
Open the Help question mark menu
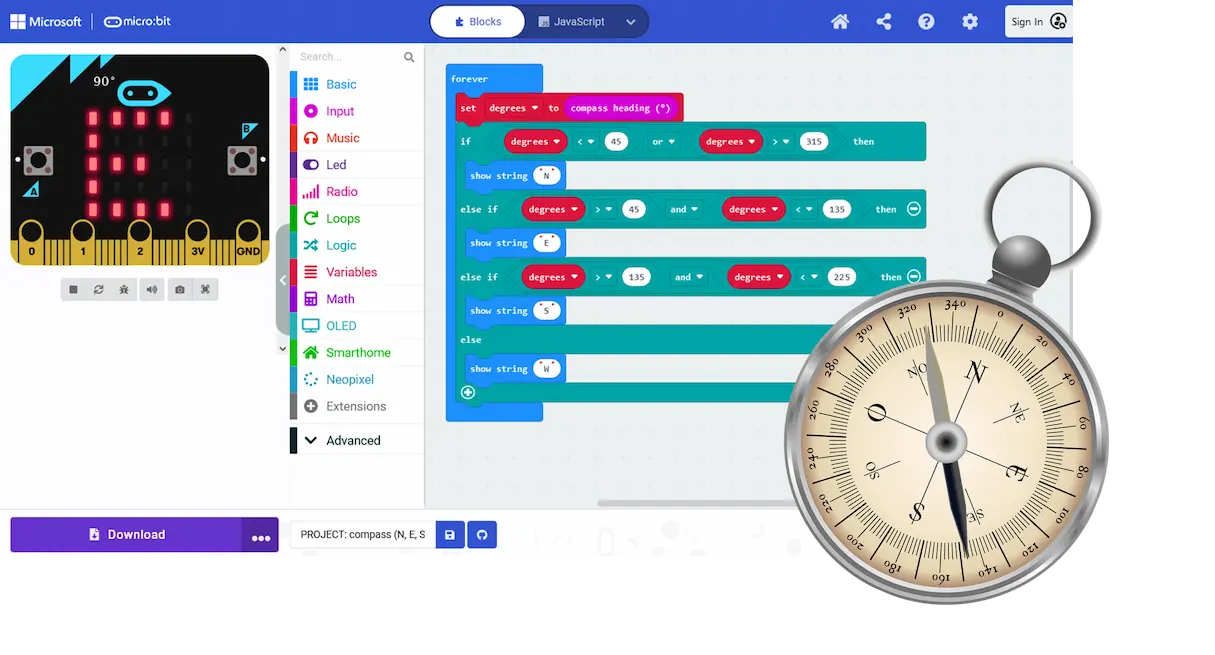pyautogui.click(x=926, y=22)
